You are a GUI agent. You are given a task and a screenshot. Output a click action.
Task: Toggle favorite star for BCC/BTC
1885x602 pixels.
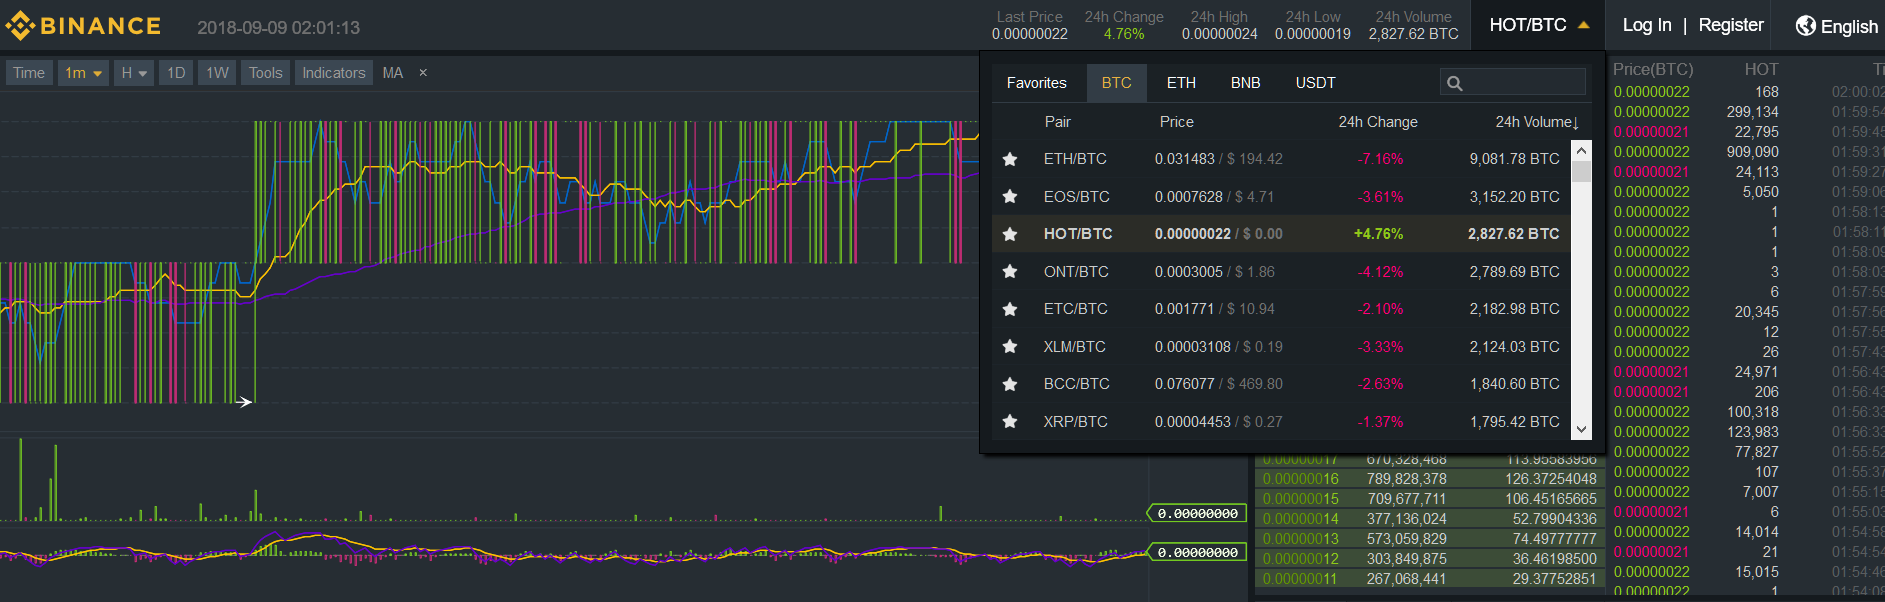tap(1010, 384)
